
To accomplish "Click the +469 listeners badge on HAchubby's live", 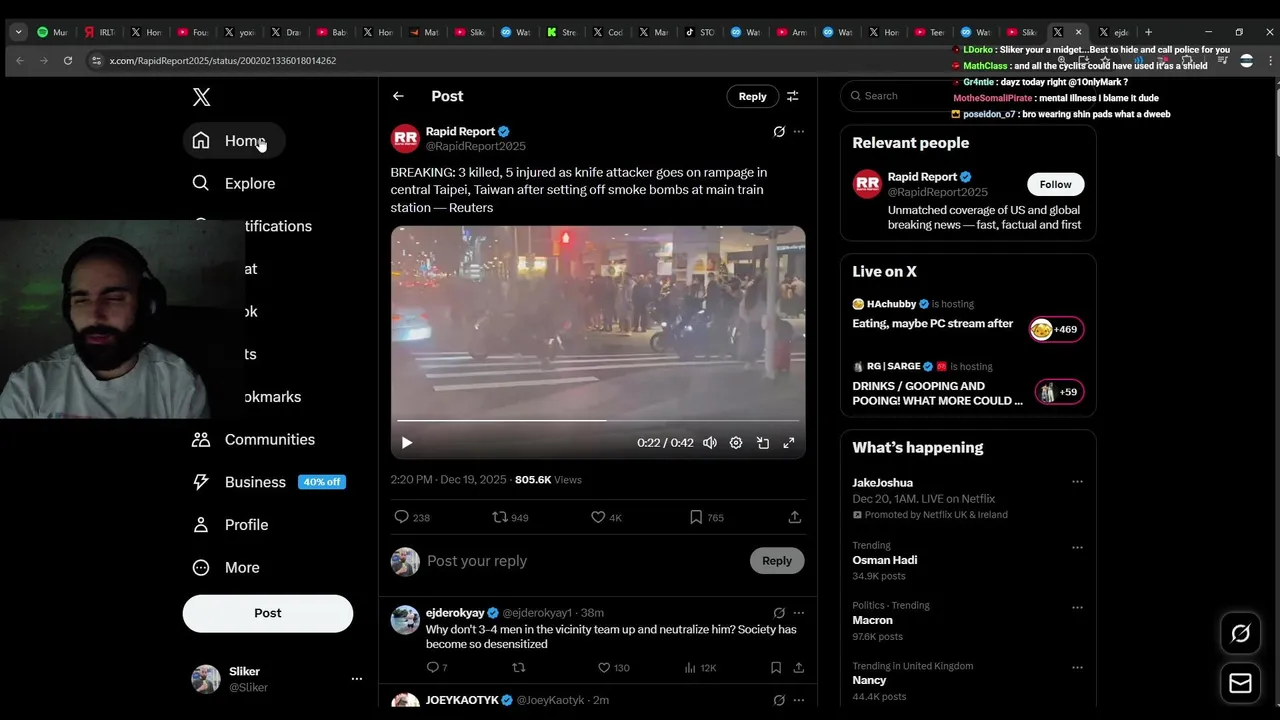I will coord(1056,329).
